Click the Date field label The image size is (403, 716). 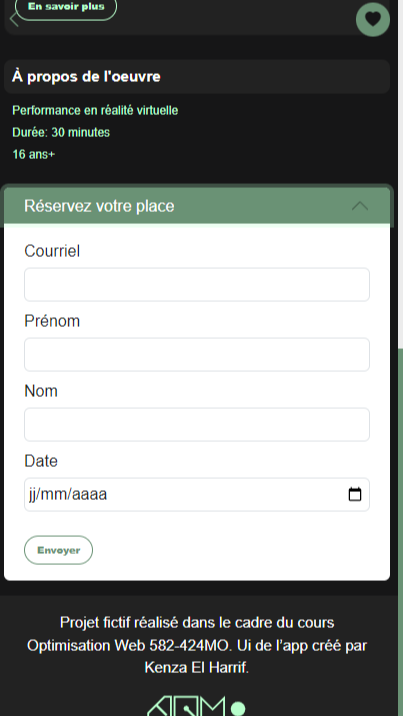pos(41,461)
